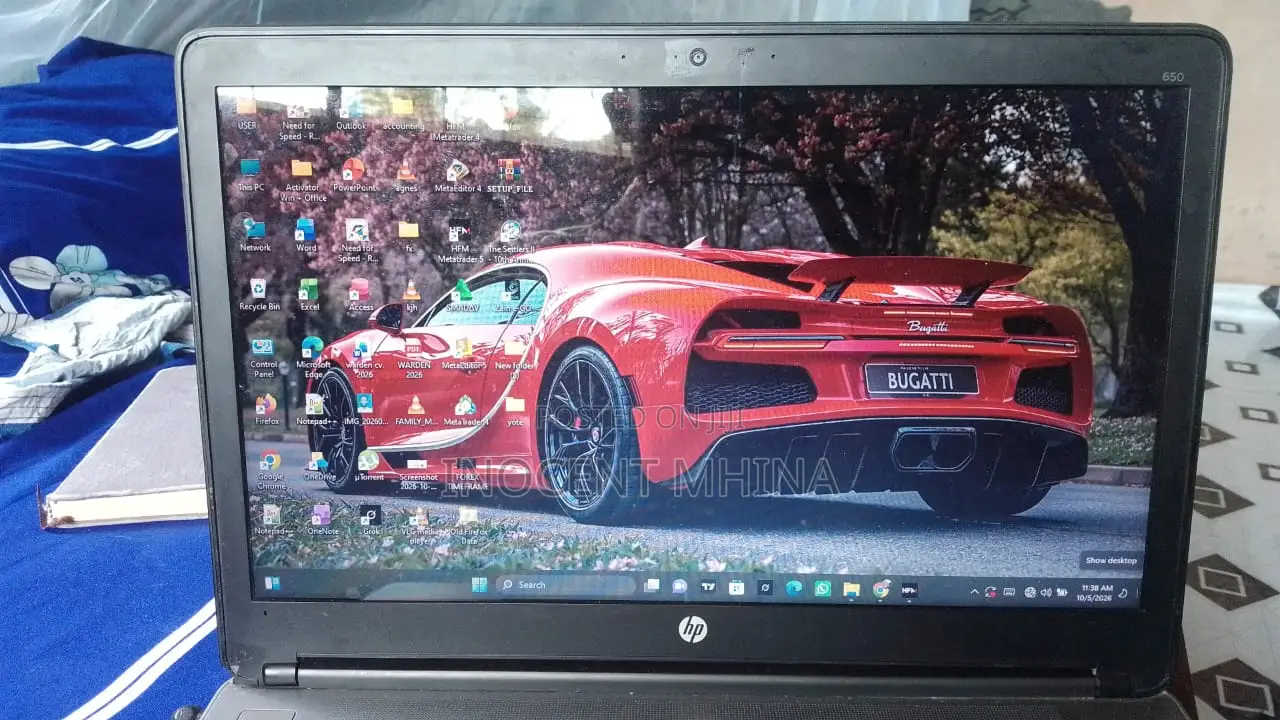Open the Grok desktop shortcut

coord(371,520)
